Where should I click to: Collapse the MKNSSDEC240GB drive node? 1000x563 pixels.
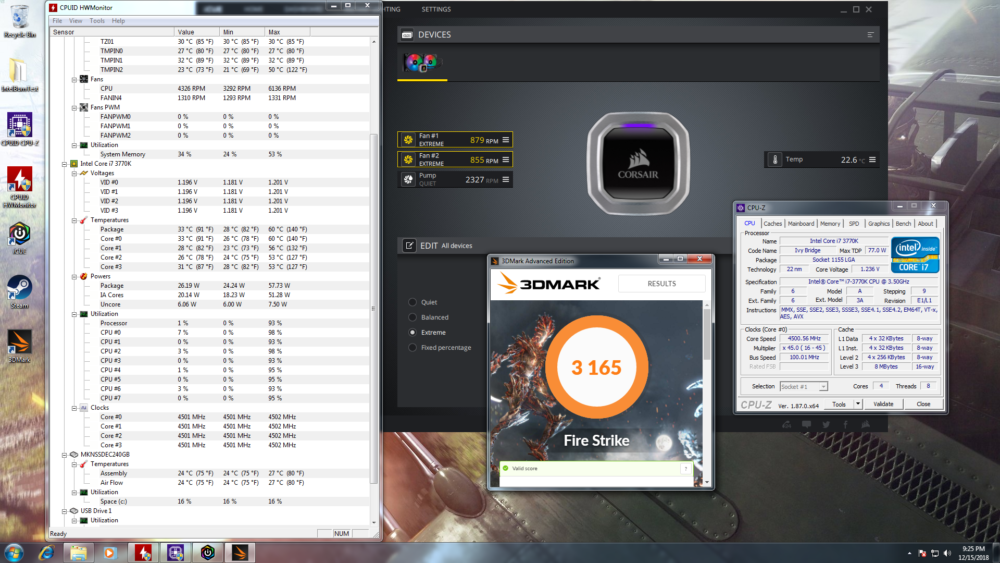point(64,455)
